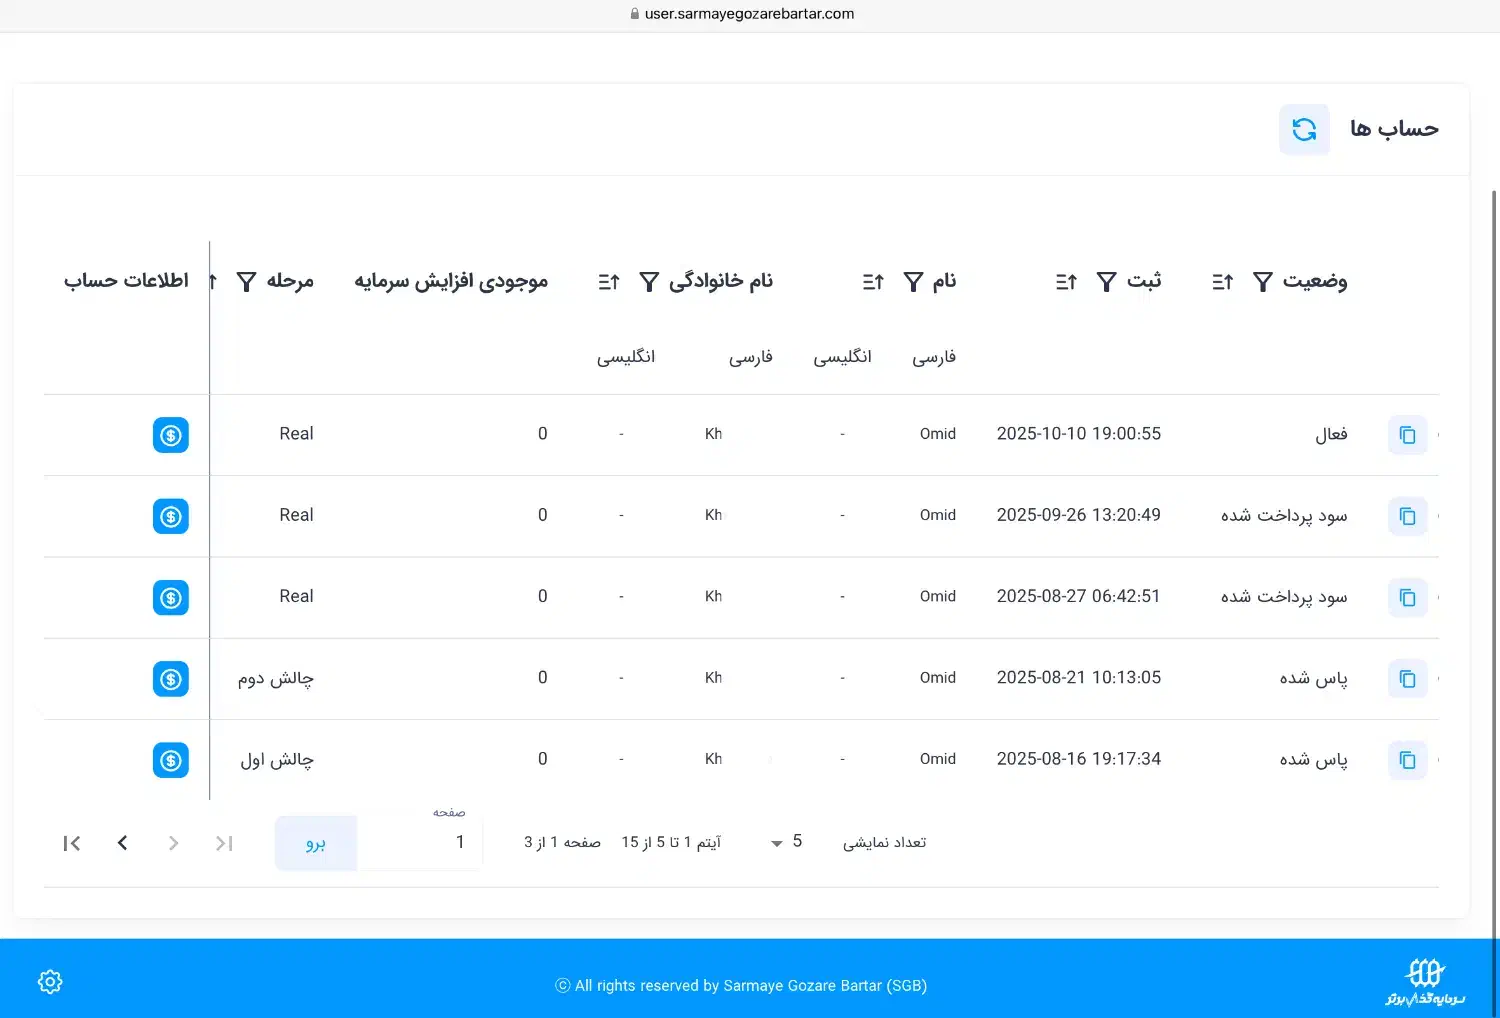This screenshot has height=1018, width=1500.
Task: Click the sort icon on the وضعیت column
Action: [1220, 281]
